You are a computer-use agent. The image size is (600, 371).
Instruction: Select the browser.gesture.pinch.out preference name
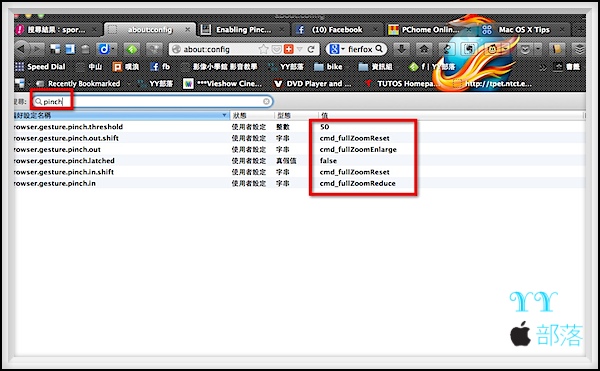pyautogui.click(x=57, y=149)
